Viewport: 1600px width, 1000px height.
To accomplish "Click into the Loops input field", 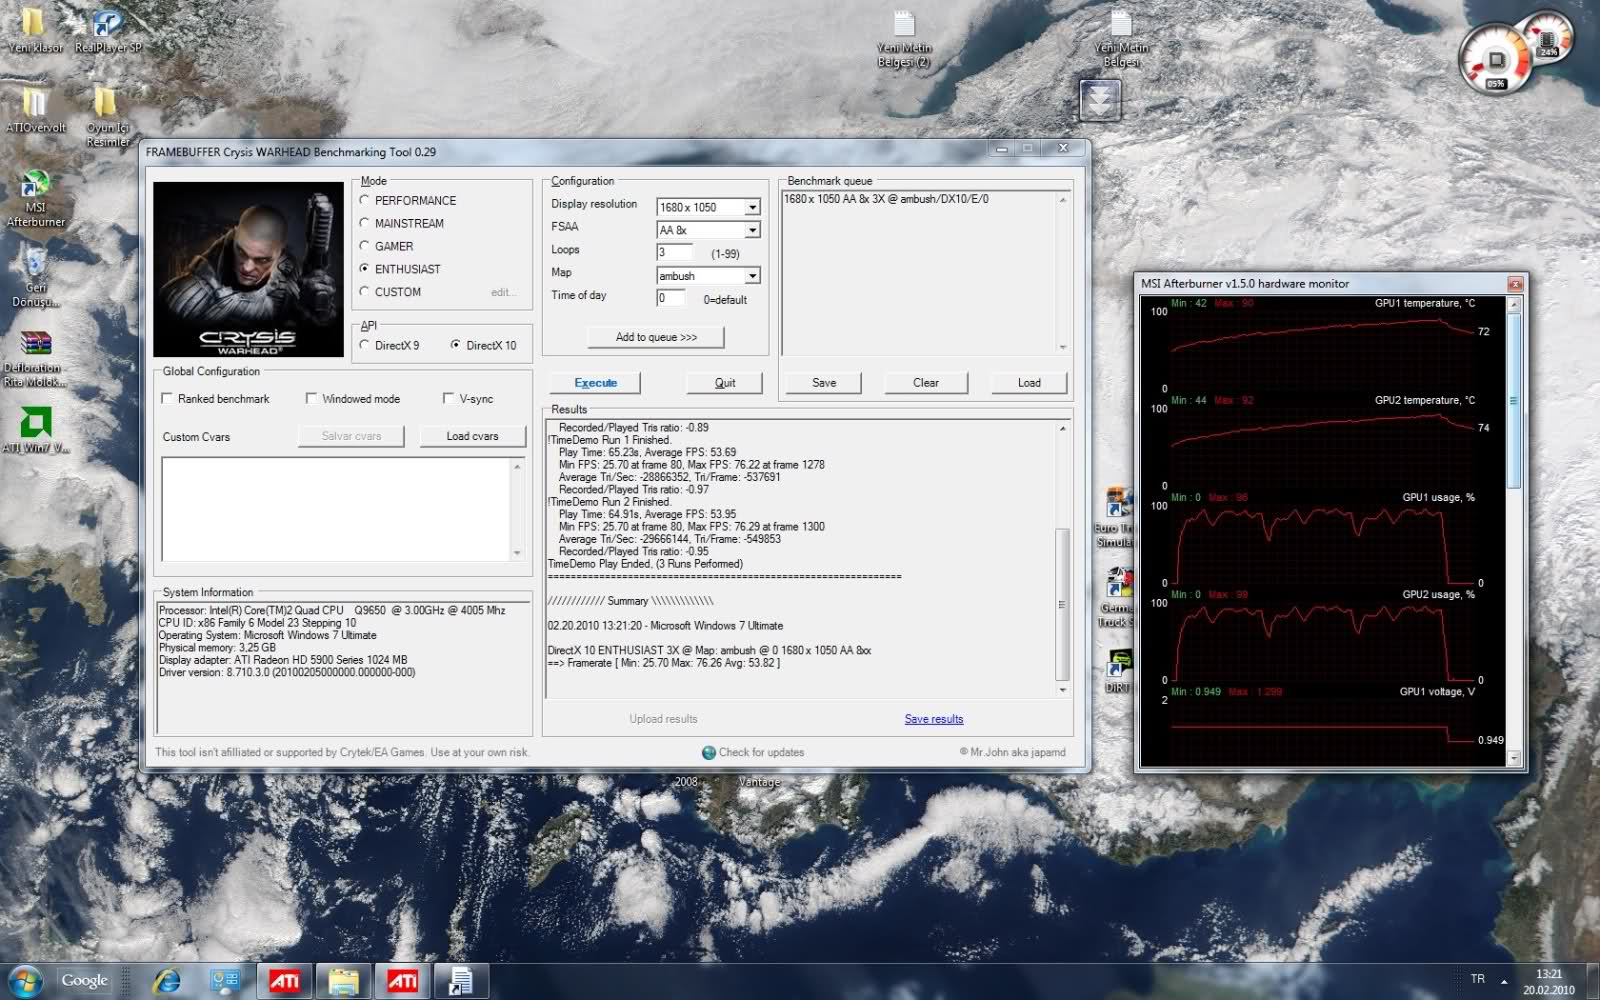I will coord(675,252).
